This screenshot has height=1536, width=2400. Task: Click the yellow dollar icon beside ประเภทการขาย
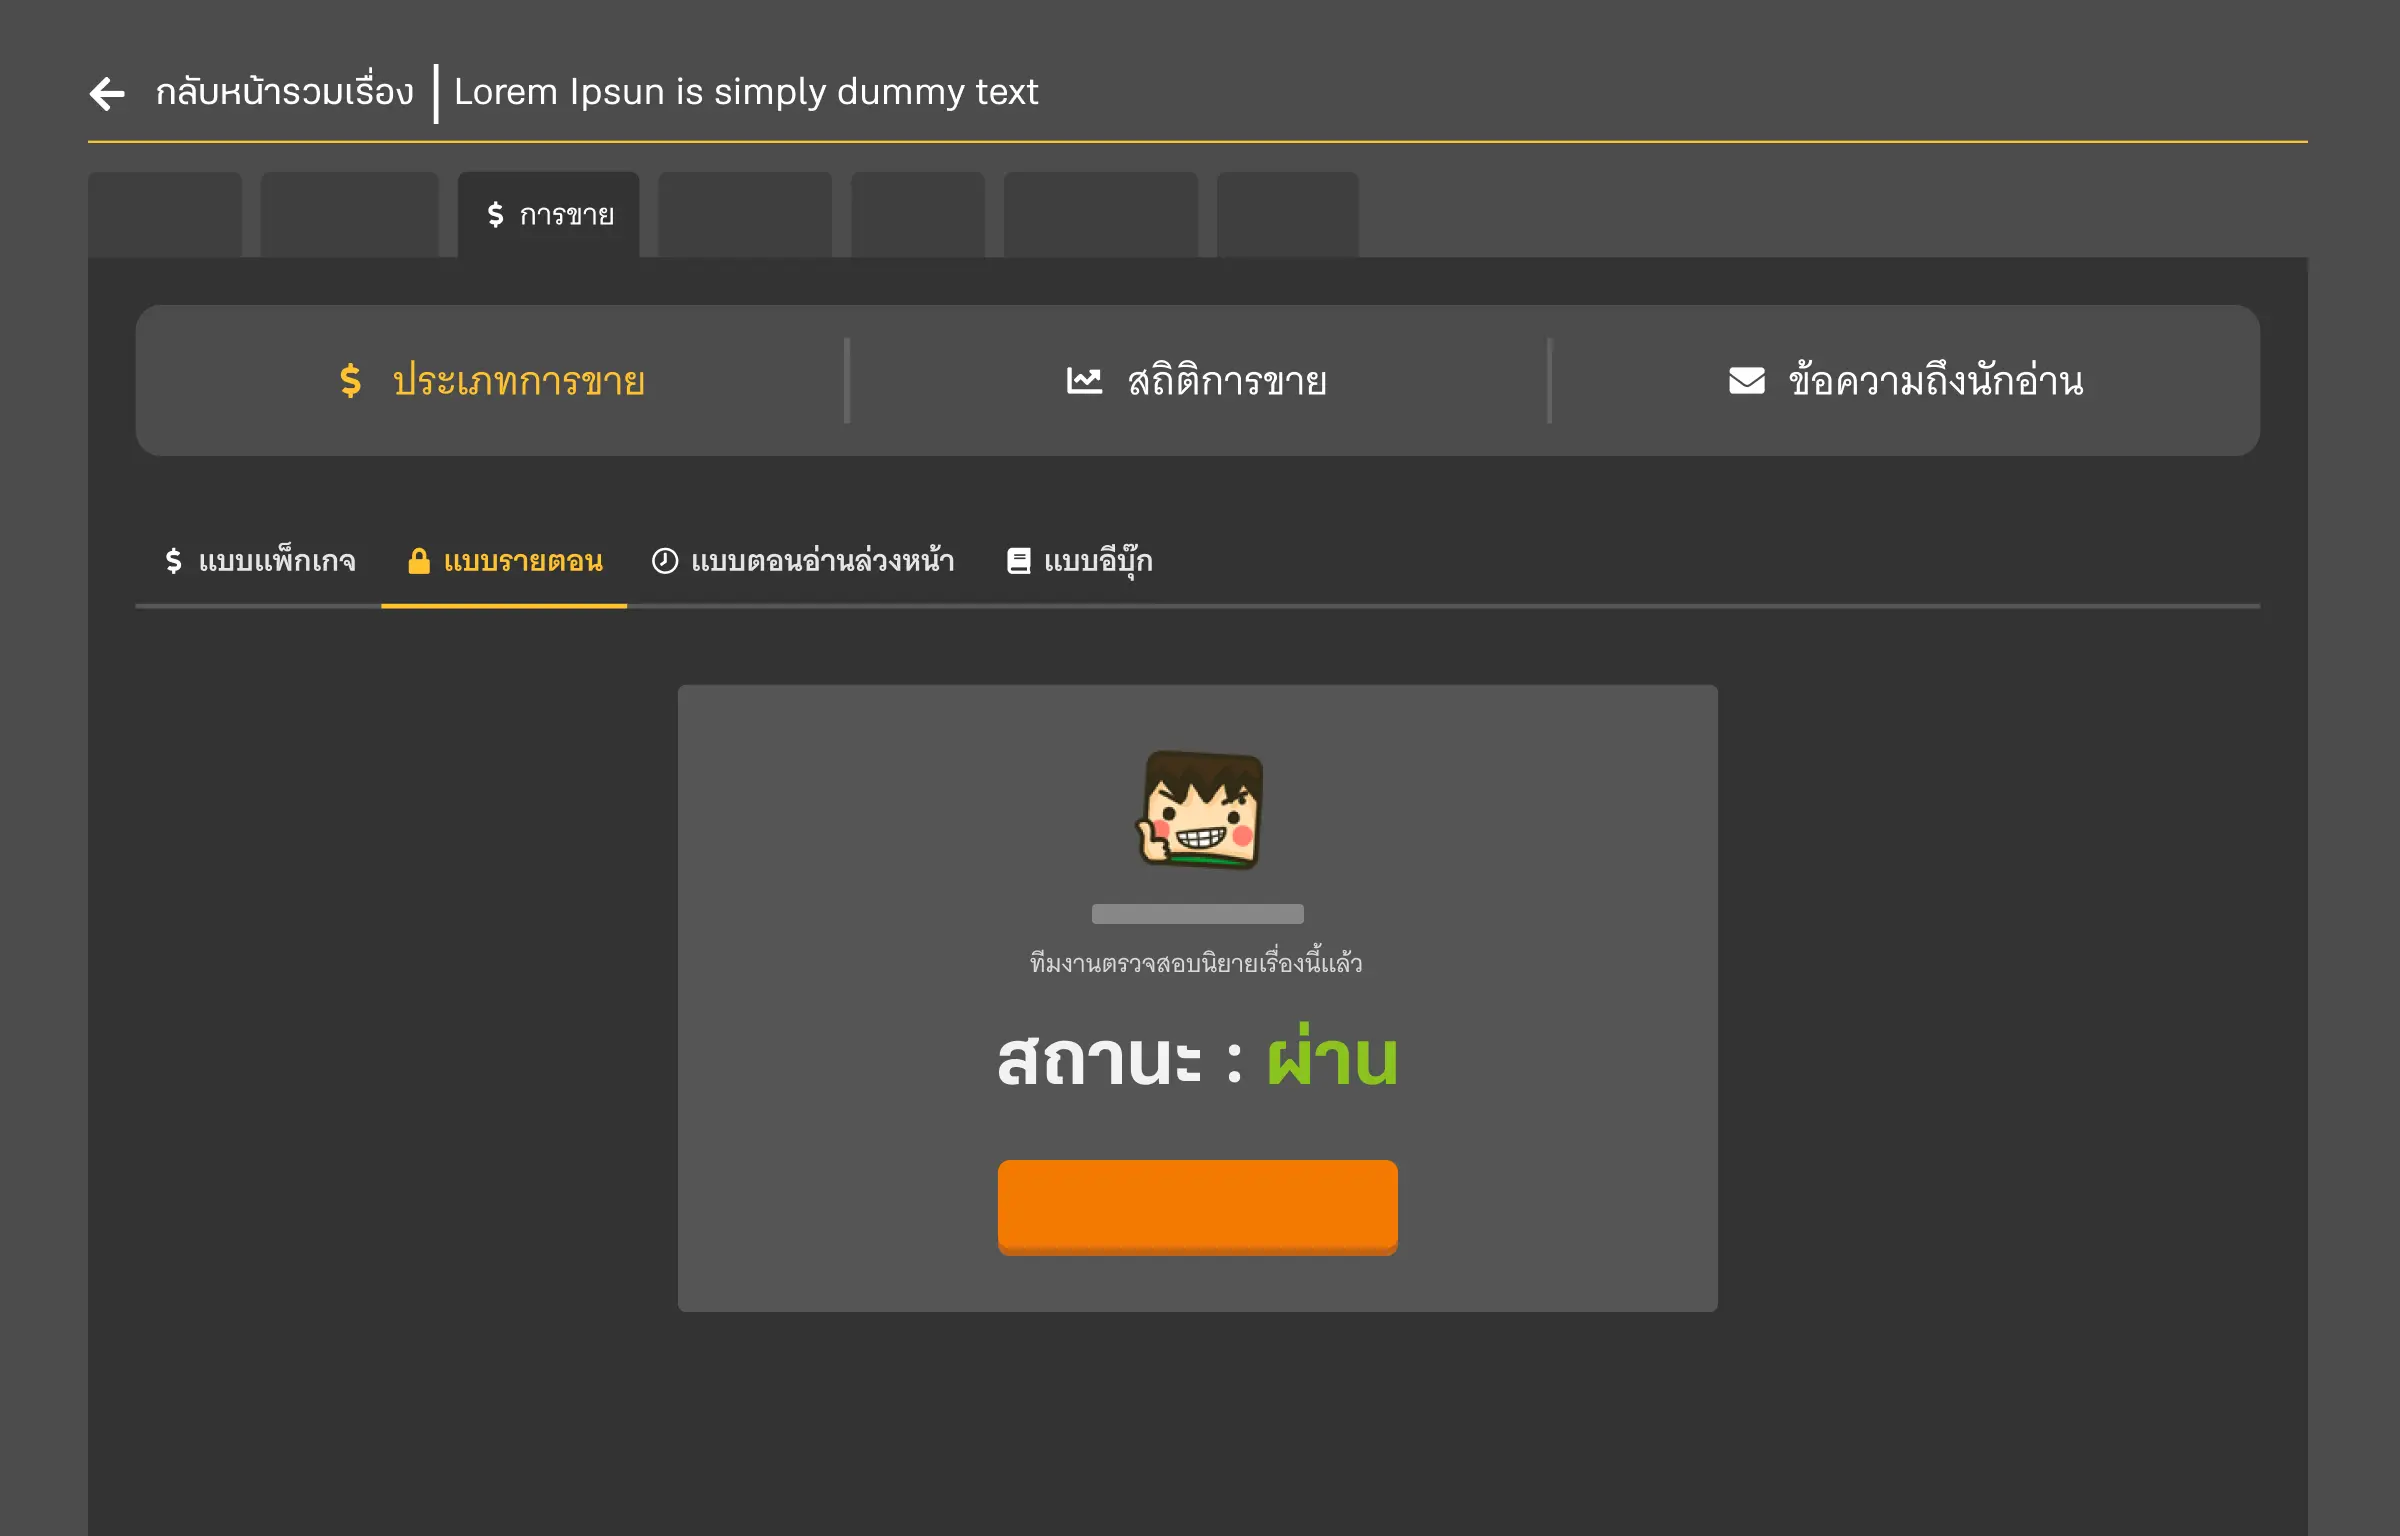pyautogui.click(x=350, y=381)
